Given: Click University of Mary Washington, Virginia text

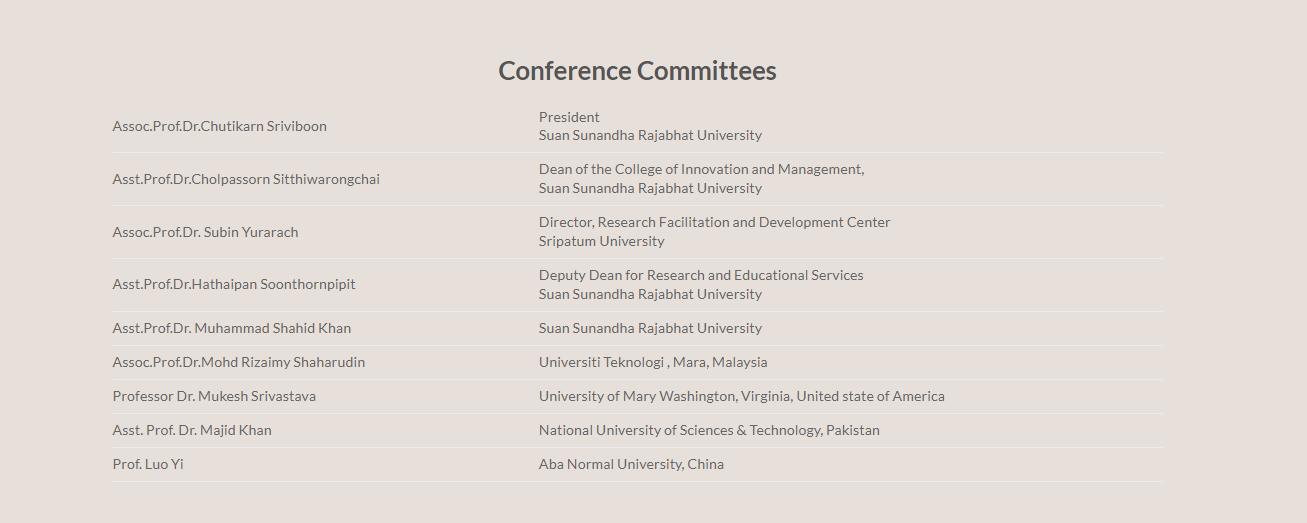Looking at the screenshot, I should 741,396.
